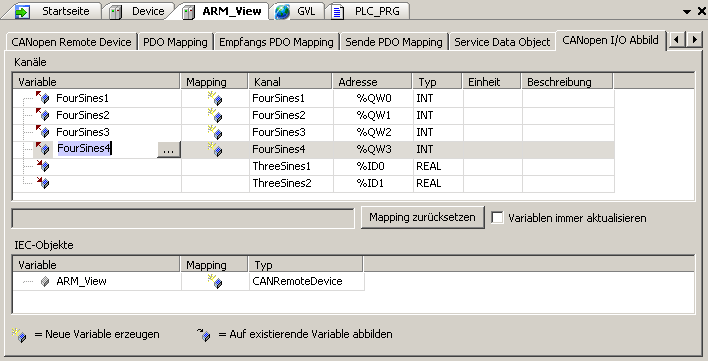Click the empty field left of Mapping zurücksetzen
The width and height of the screenshot is (708, 361).
point(183,218)
